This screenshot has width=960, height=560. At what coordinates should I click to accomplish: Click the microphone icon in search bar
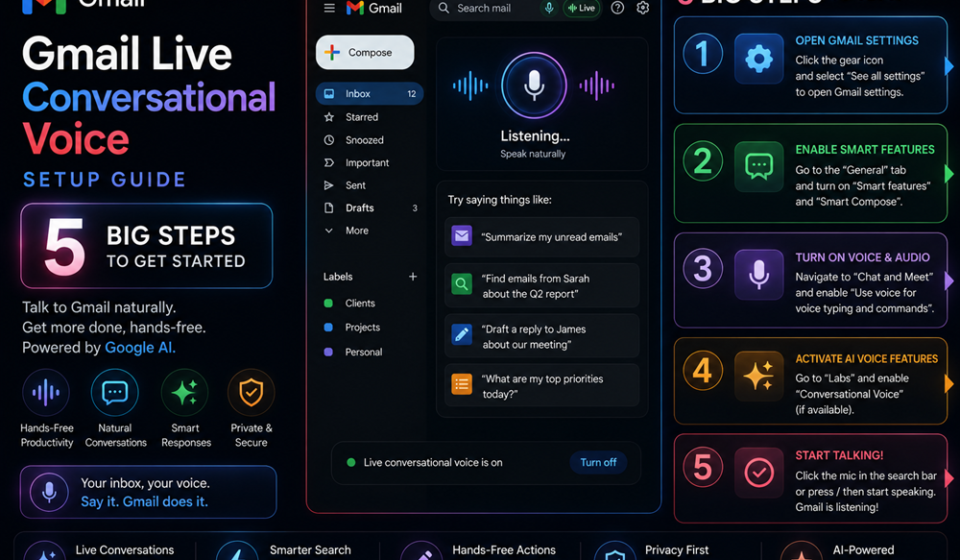point(549,8)
